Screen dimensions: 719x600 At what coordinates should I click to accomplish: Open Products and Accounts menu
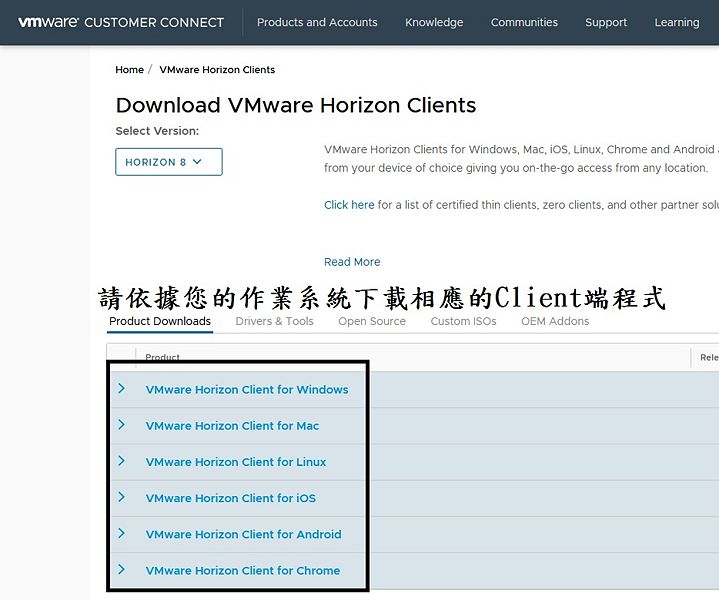[317, 22]
